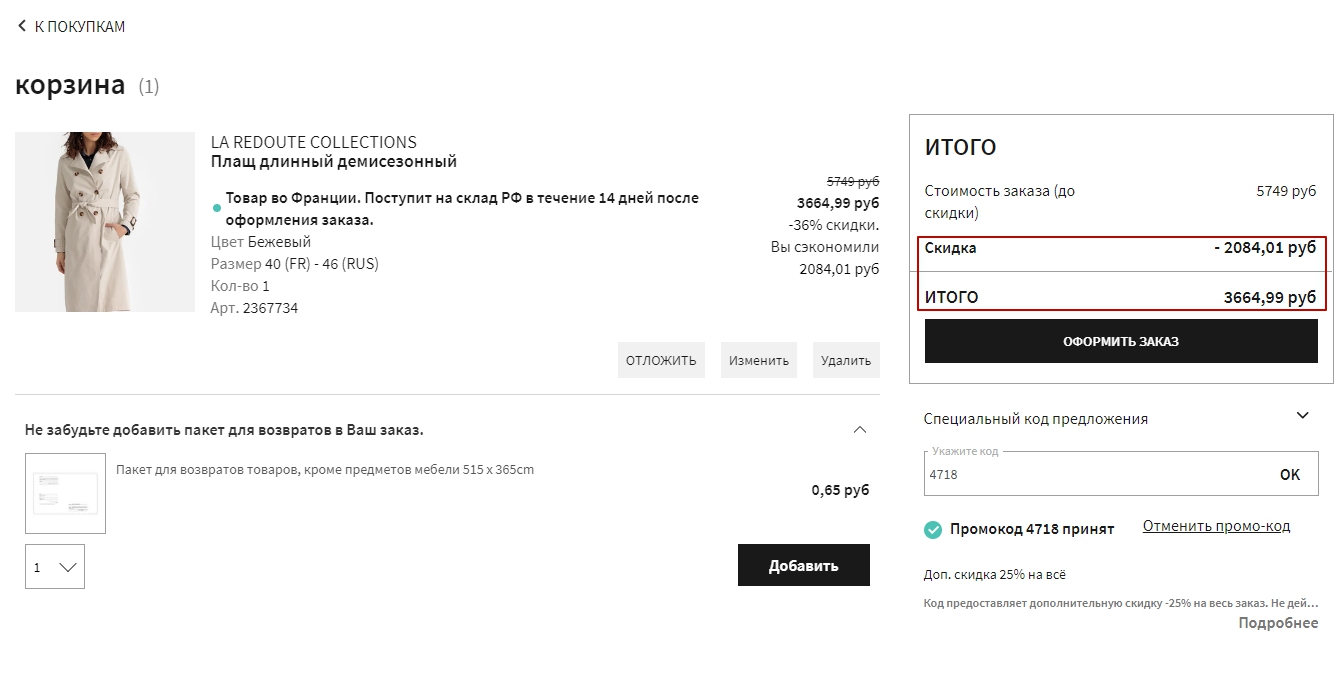Click the beige trench coat product photo
Screen dimensions: 1337x681
(x=105, y=222)
